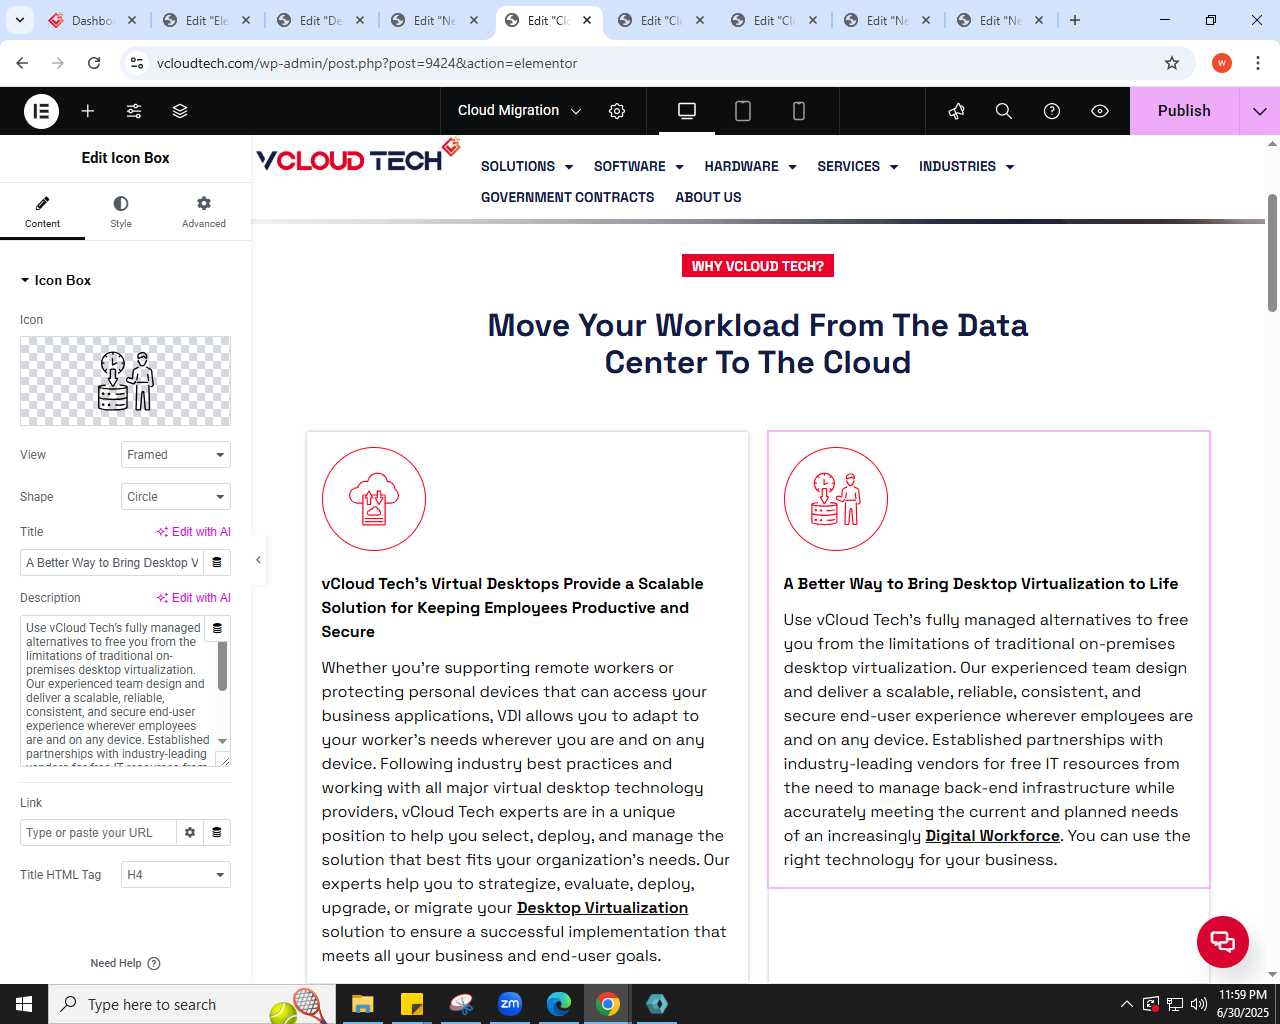
Task: Click the Title text input field
Action: pos(111,563)
